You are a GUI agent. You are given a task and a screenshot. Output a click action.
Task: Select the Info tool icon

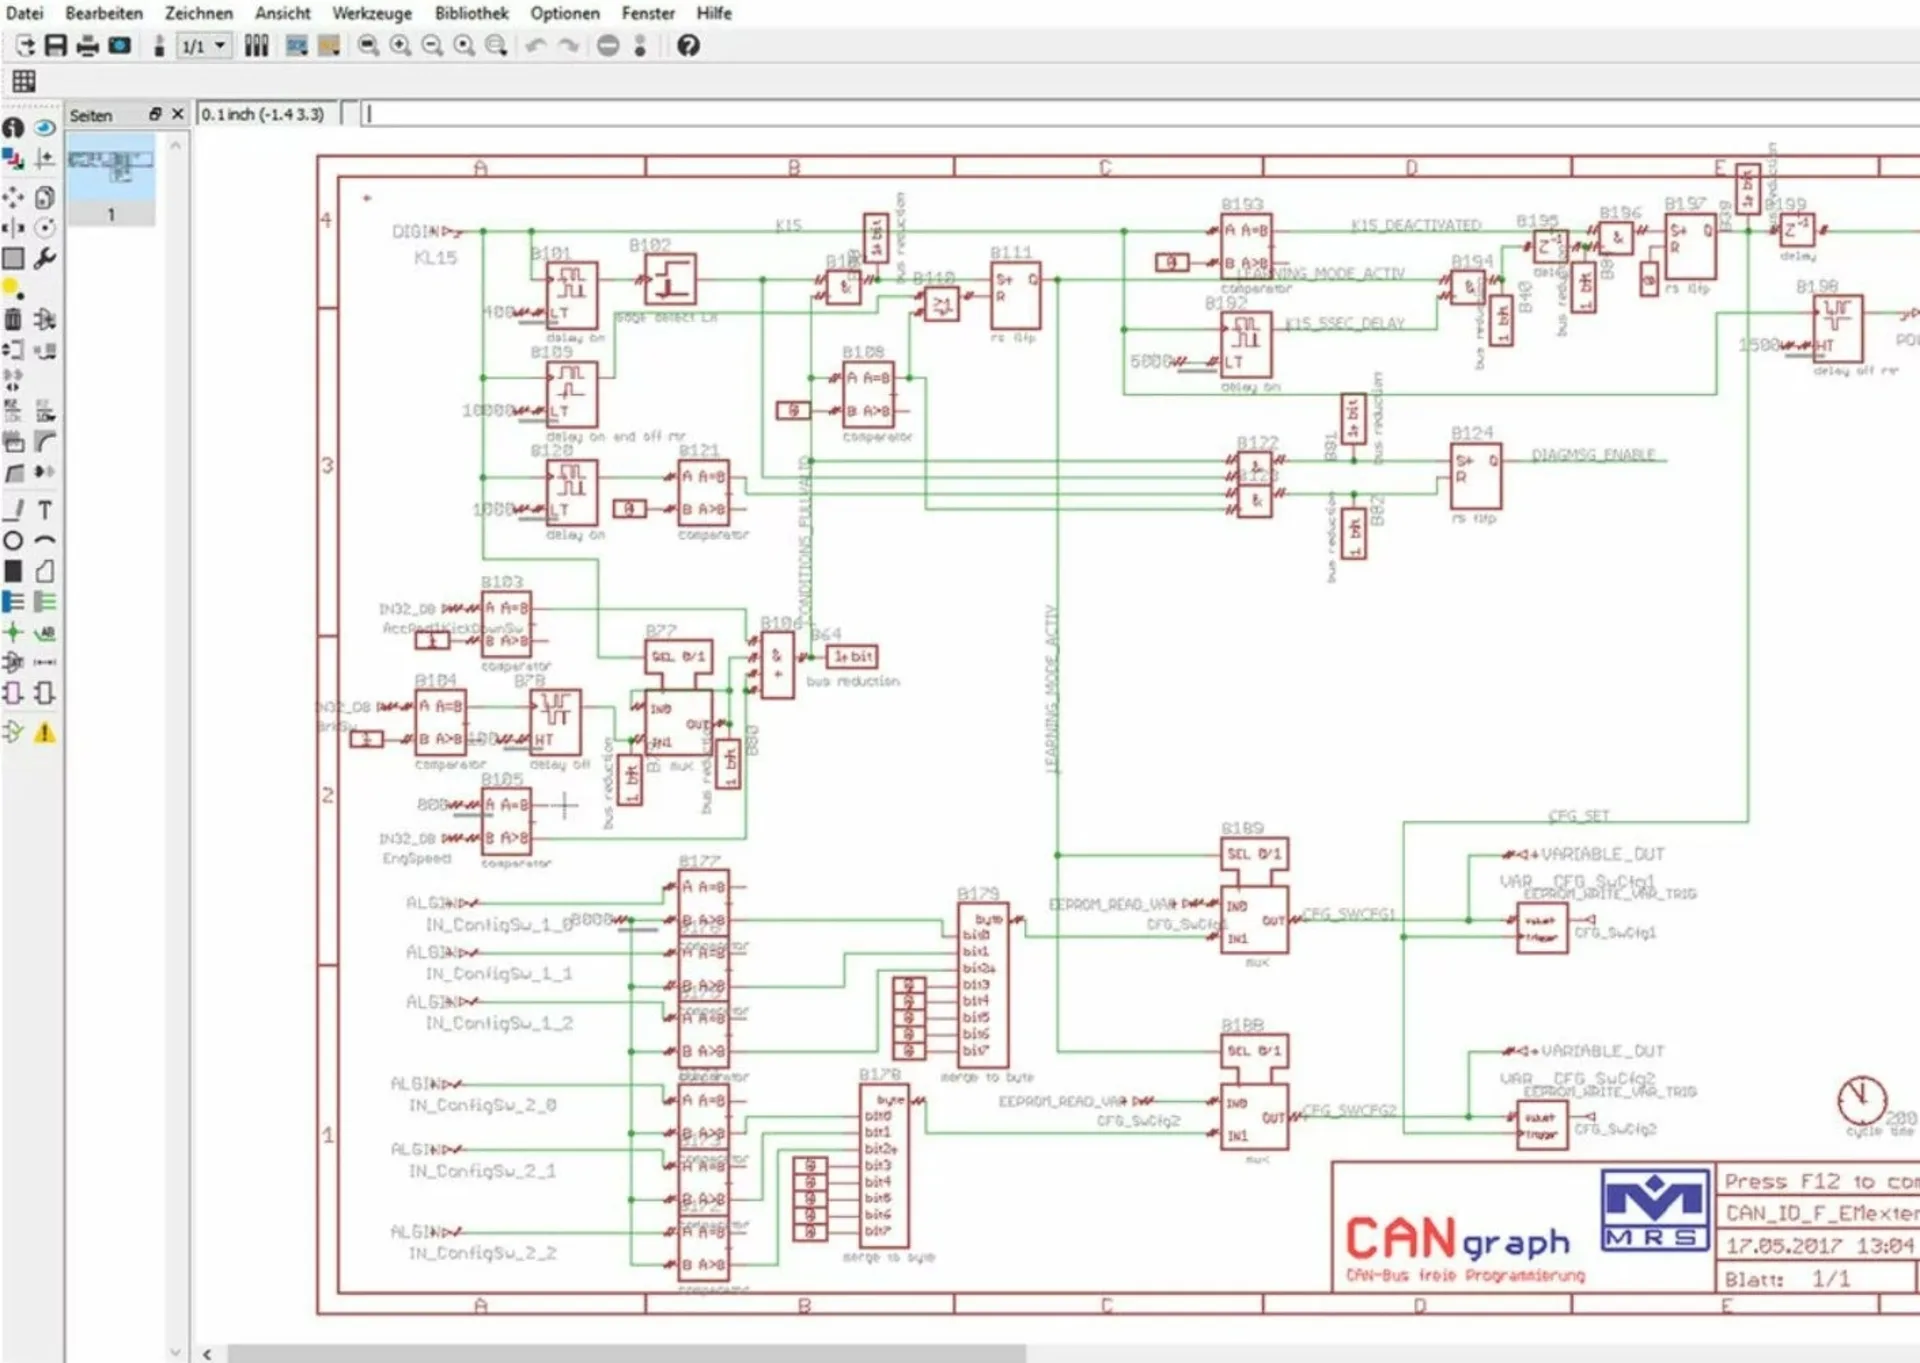[x=13, y=128]
